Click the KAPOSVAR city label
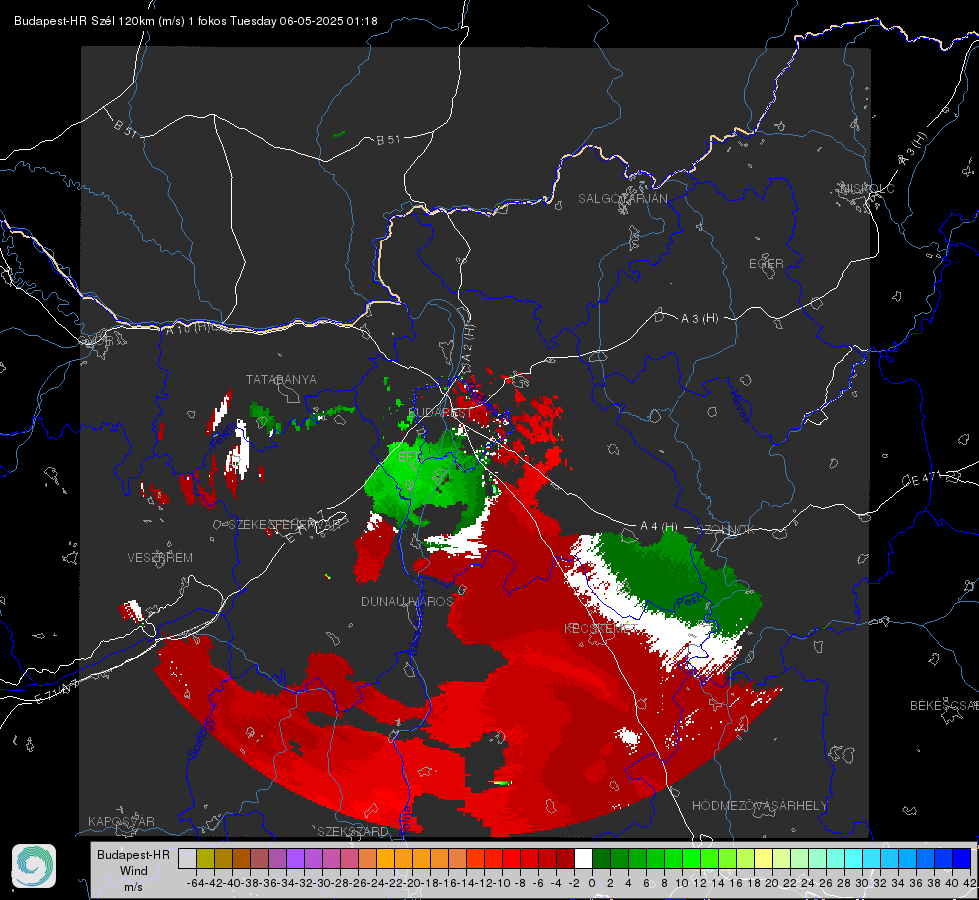 [x=121, y=821]
